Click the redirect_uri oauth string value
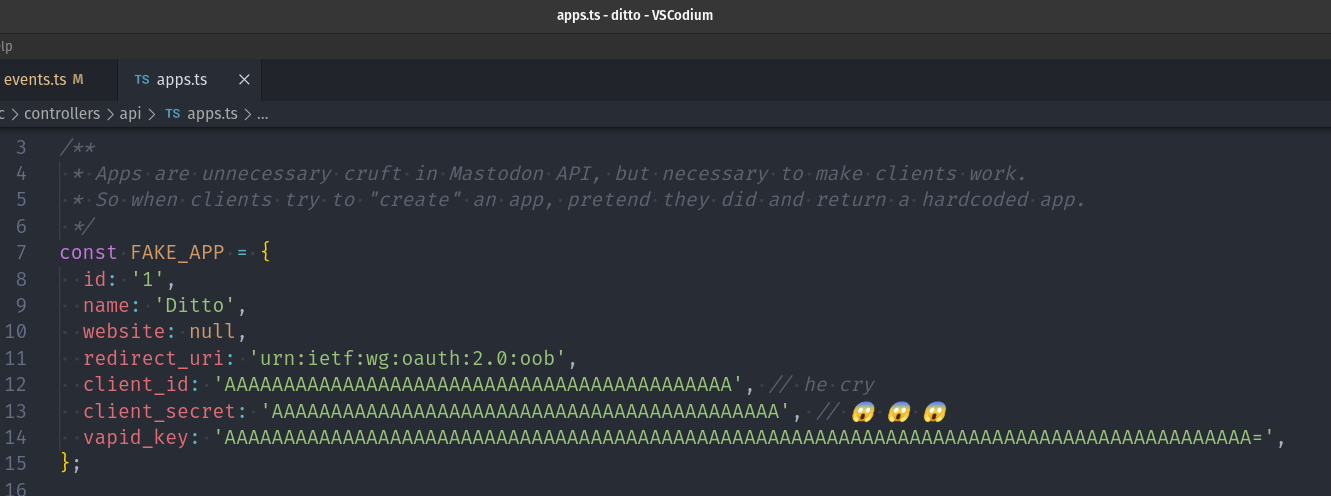The image size is (1331, 496). [409, 358]
